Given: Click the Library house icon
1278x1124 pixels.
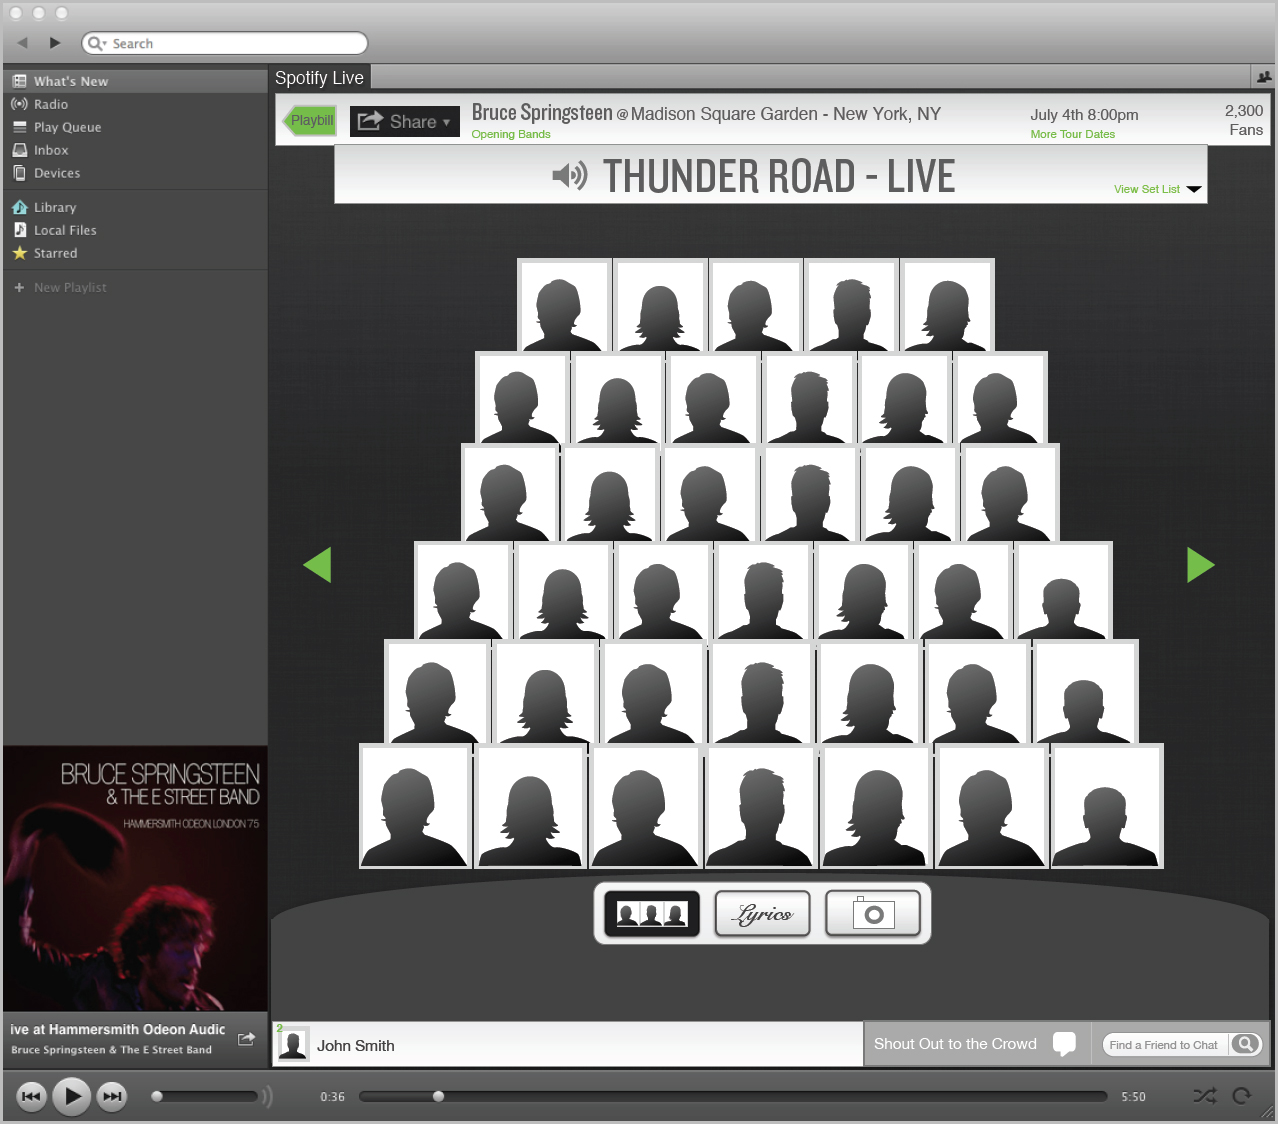Looking at the screenshot, I should point(19,207).
